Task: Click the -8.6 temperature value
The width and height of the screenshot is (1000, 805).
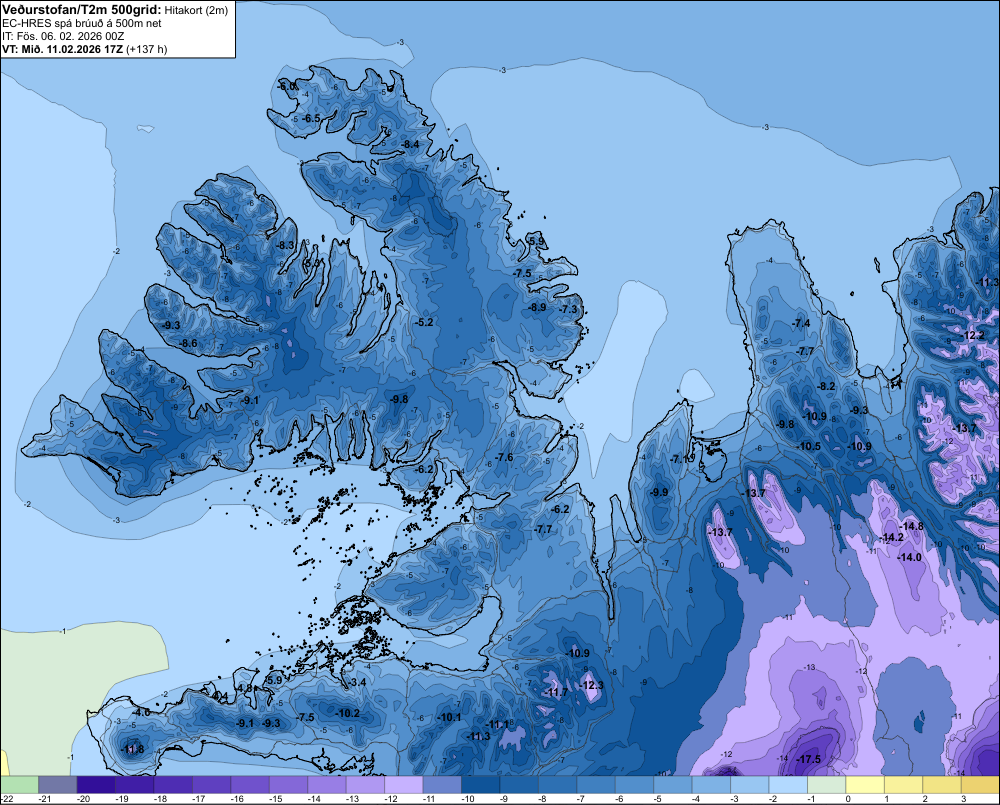Action: tap(188, 344)
